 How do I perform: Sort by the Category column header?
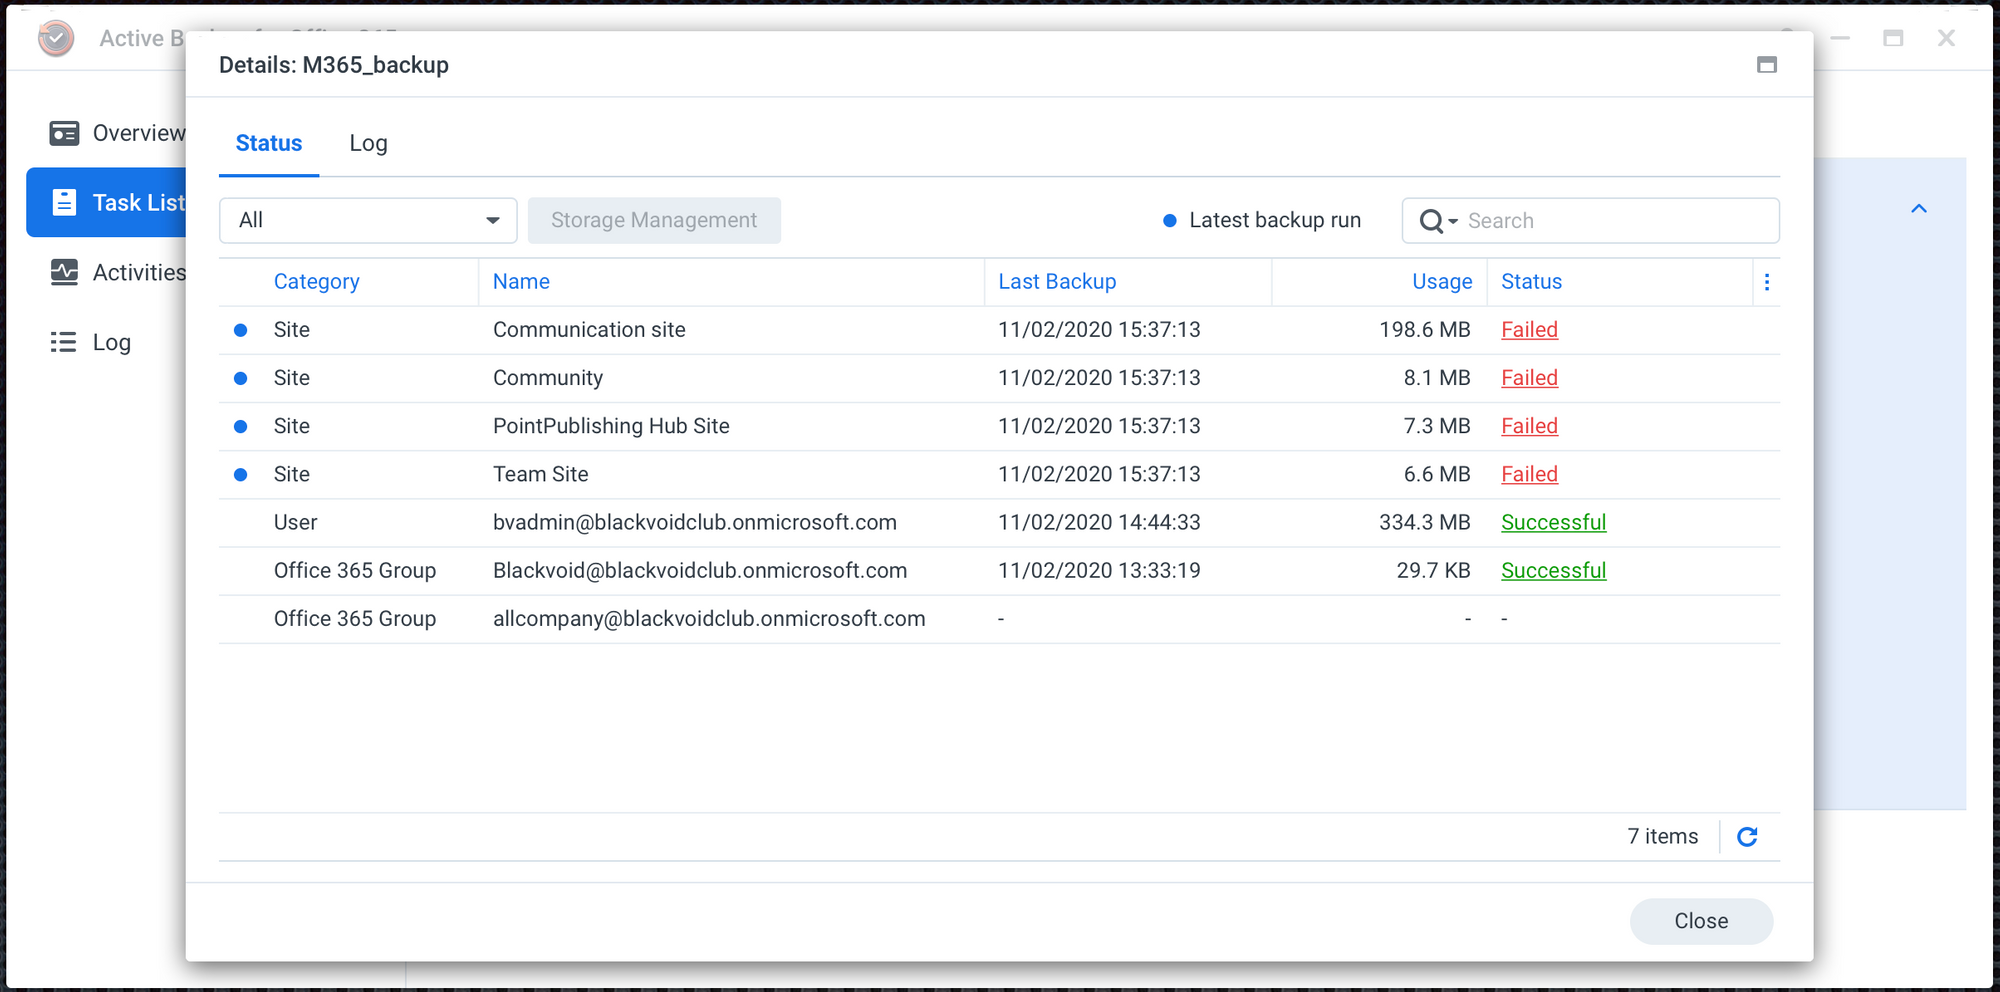316,282
